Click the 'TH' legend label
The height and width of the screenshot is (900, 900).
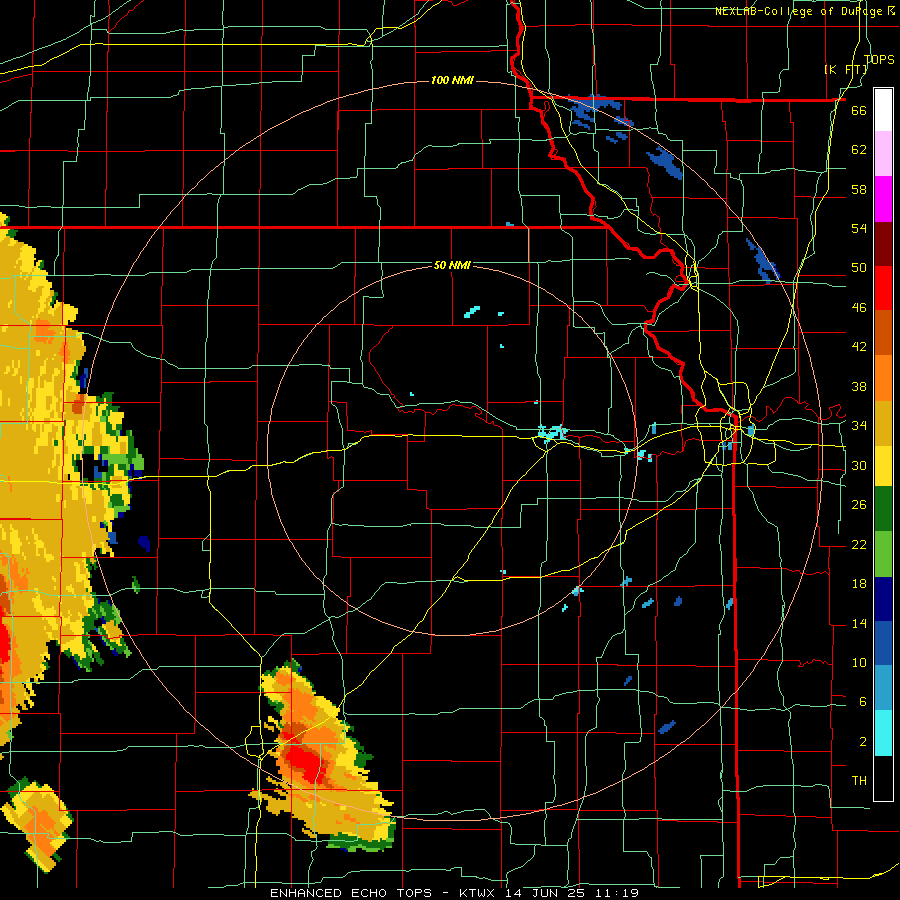click(x=859, y=781)
